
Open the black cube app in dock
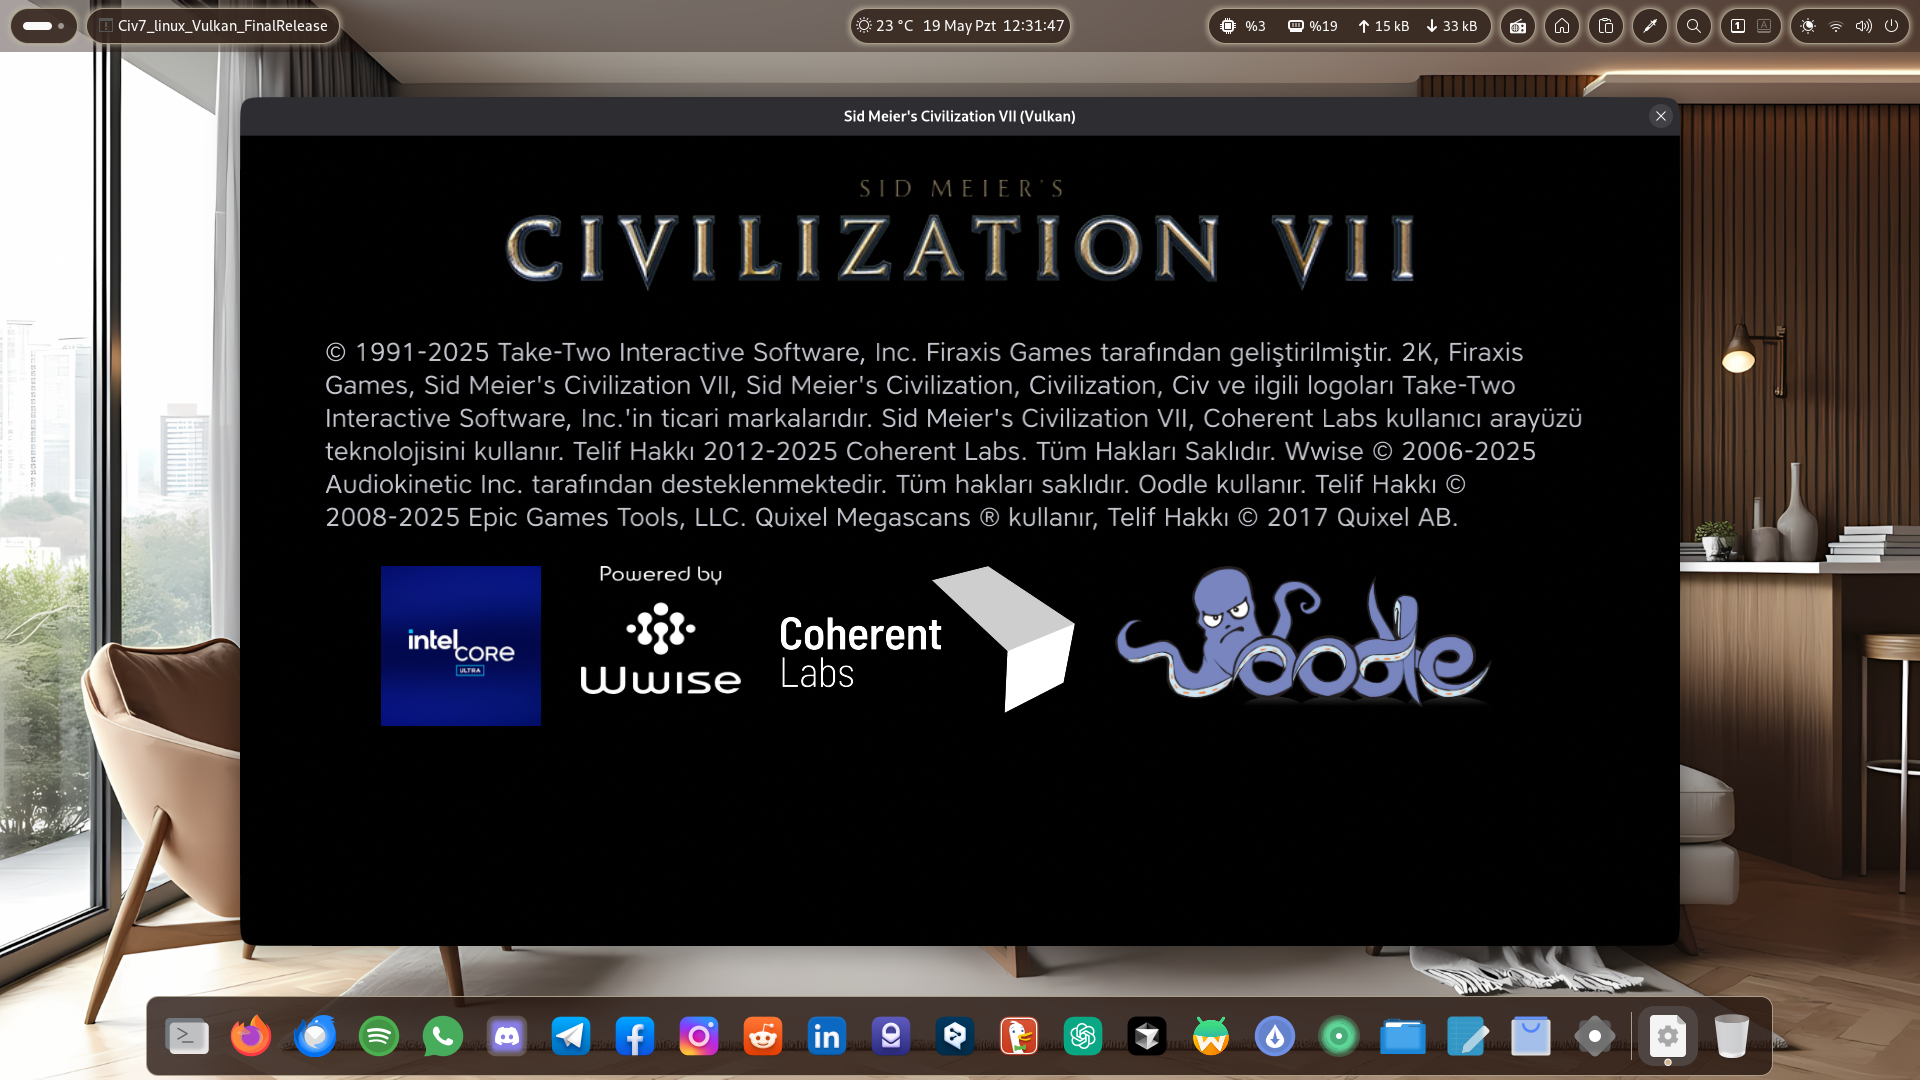coord(1147,1037)
